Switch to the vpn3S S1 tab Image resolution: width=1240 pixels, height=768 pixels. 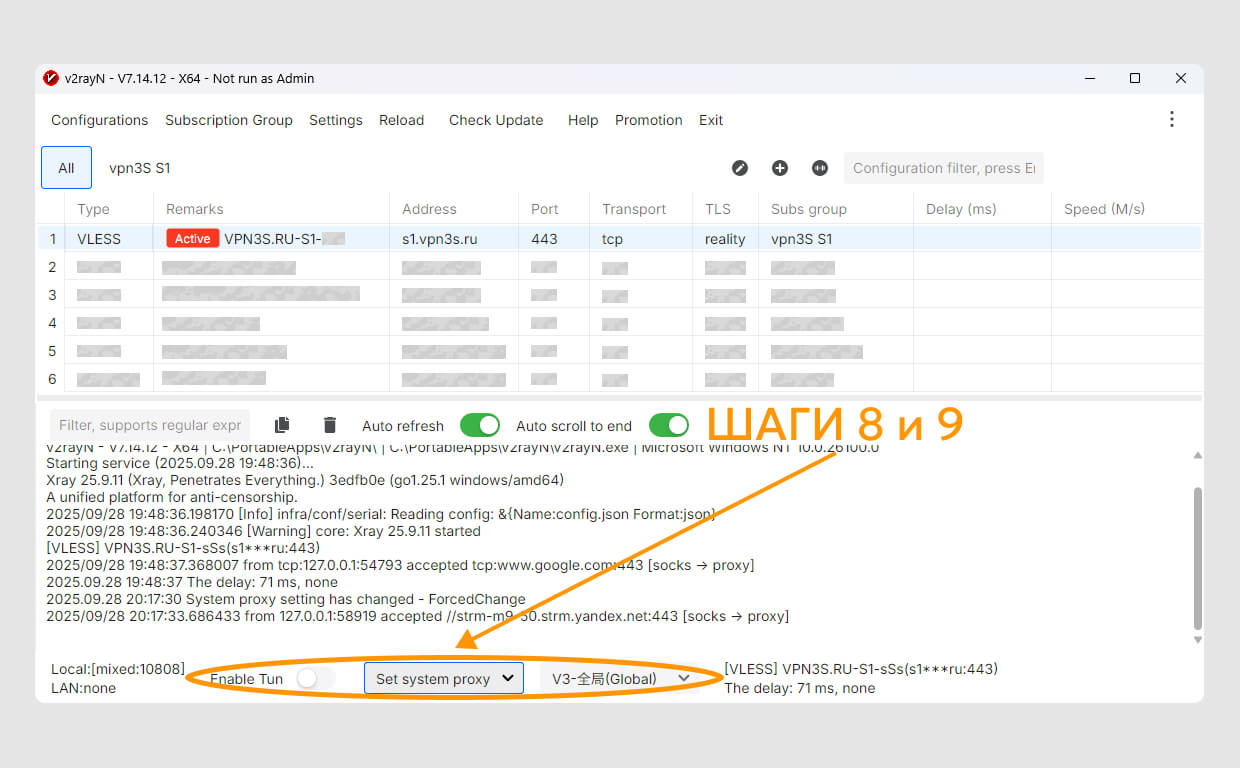(x=139, y=167)
